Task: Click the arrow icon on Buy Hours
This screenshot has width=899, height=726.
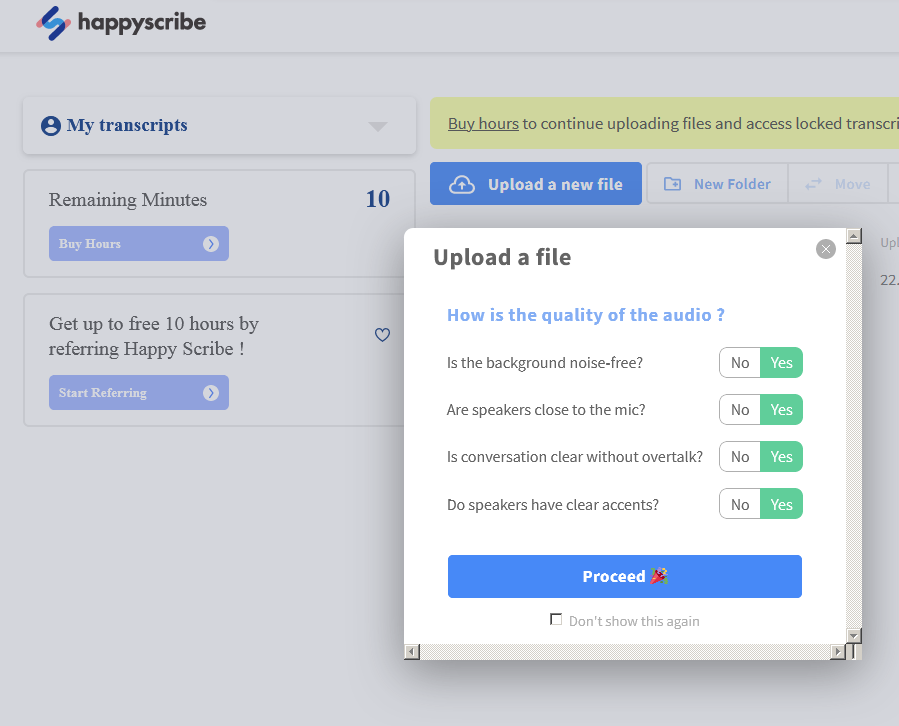Action: 210,244
